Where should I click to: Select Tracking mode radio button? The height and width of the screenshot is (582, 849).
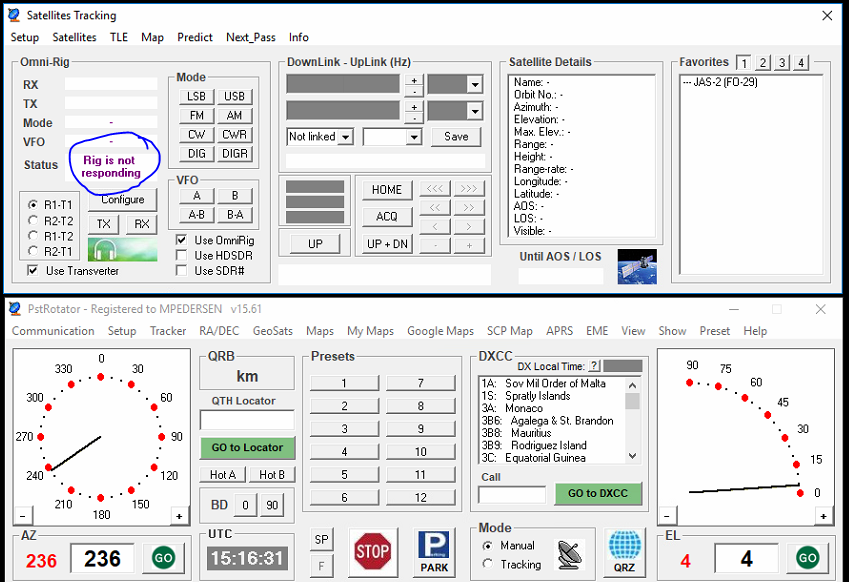[487, 564]
